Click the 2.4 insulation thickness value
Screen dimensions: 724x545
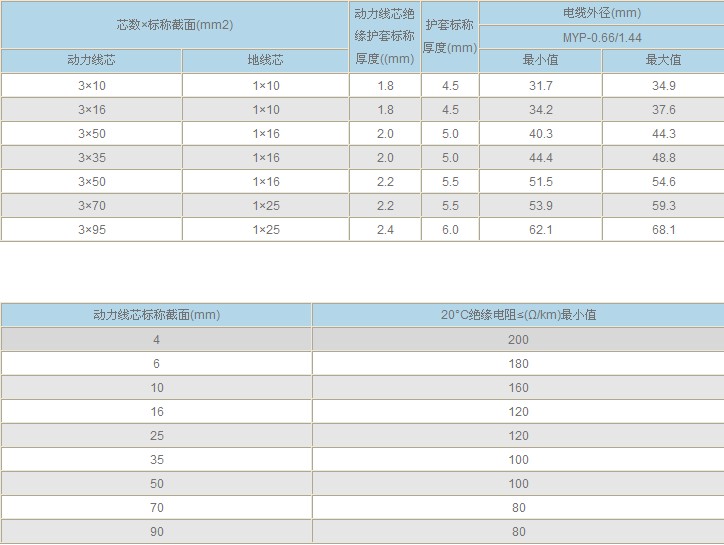[385, 230]
